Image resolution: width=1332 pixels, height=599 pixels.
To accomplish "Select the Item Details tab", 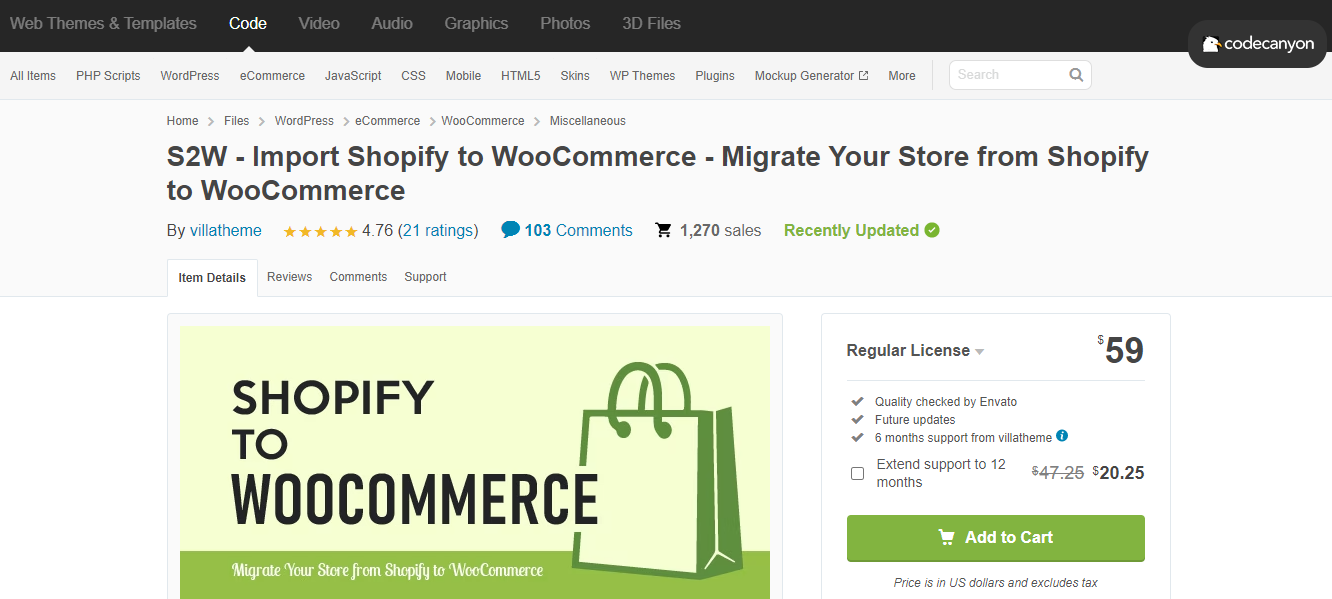I will [x=212, y=278].
